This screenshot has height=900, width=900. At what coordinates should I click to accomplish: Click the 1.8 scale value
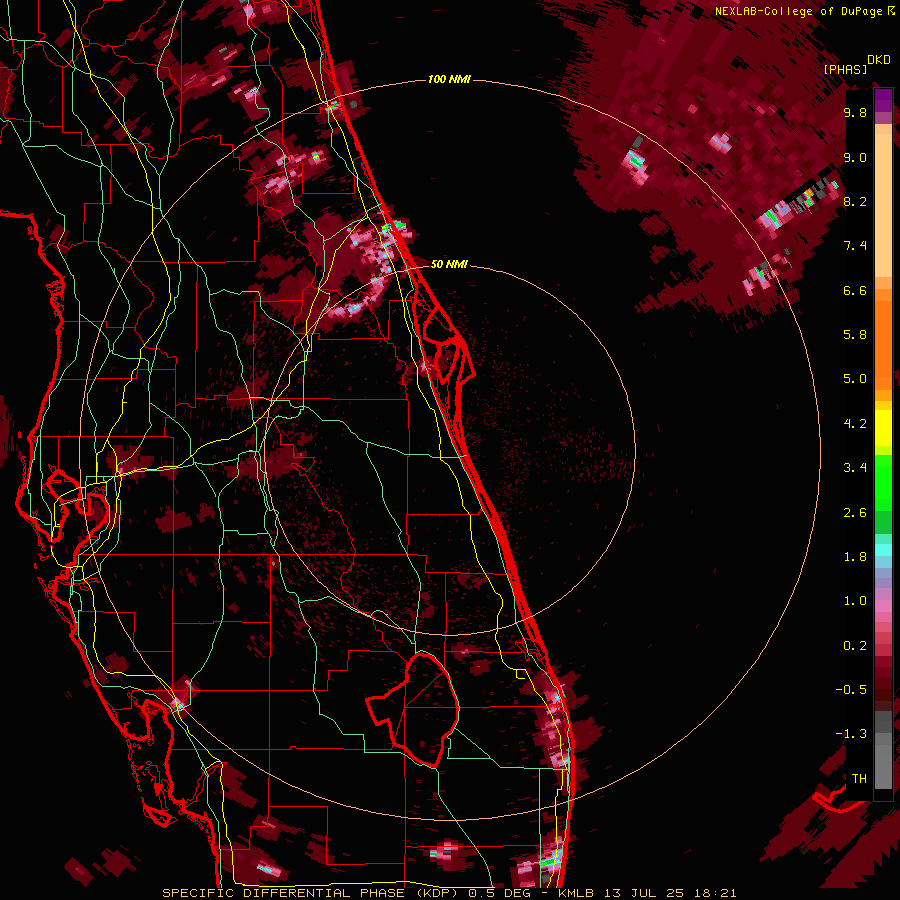pyautogui.click(x=855, y=557)
